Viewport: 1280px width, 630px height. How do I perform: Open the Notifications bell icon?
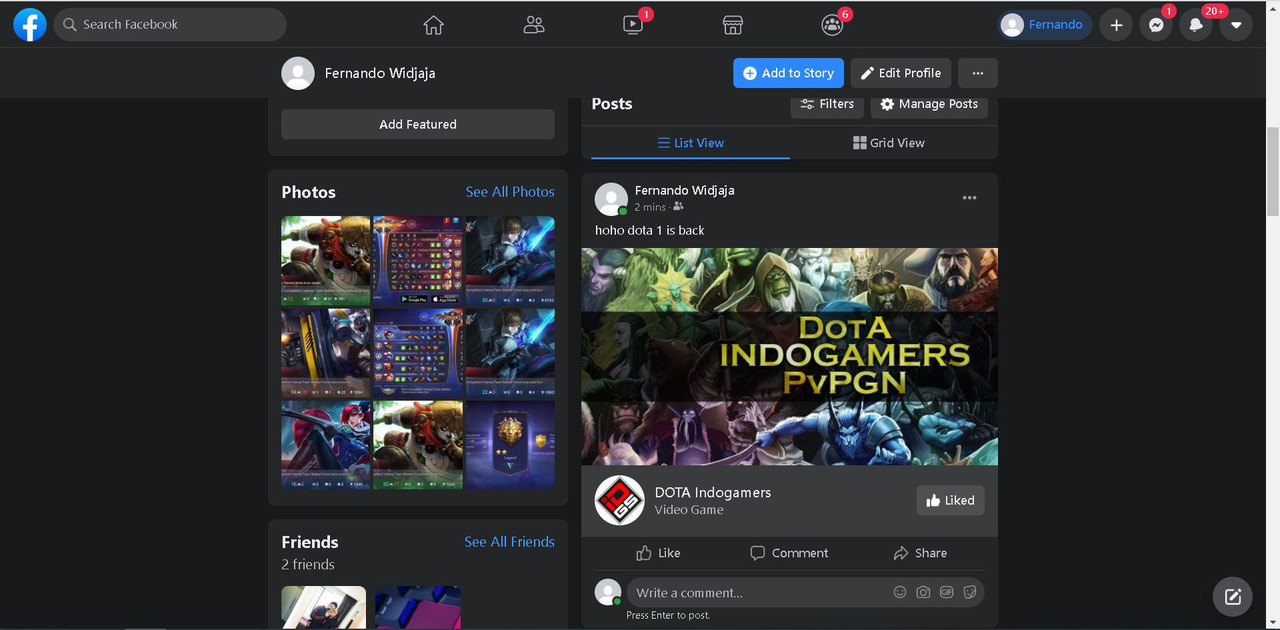tap(1196, 25)
